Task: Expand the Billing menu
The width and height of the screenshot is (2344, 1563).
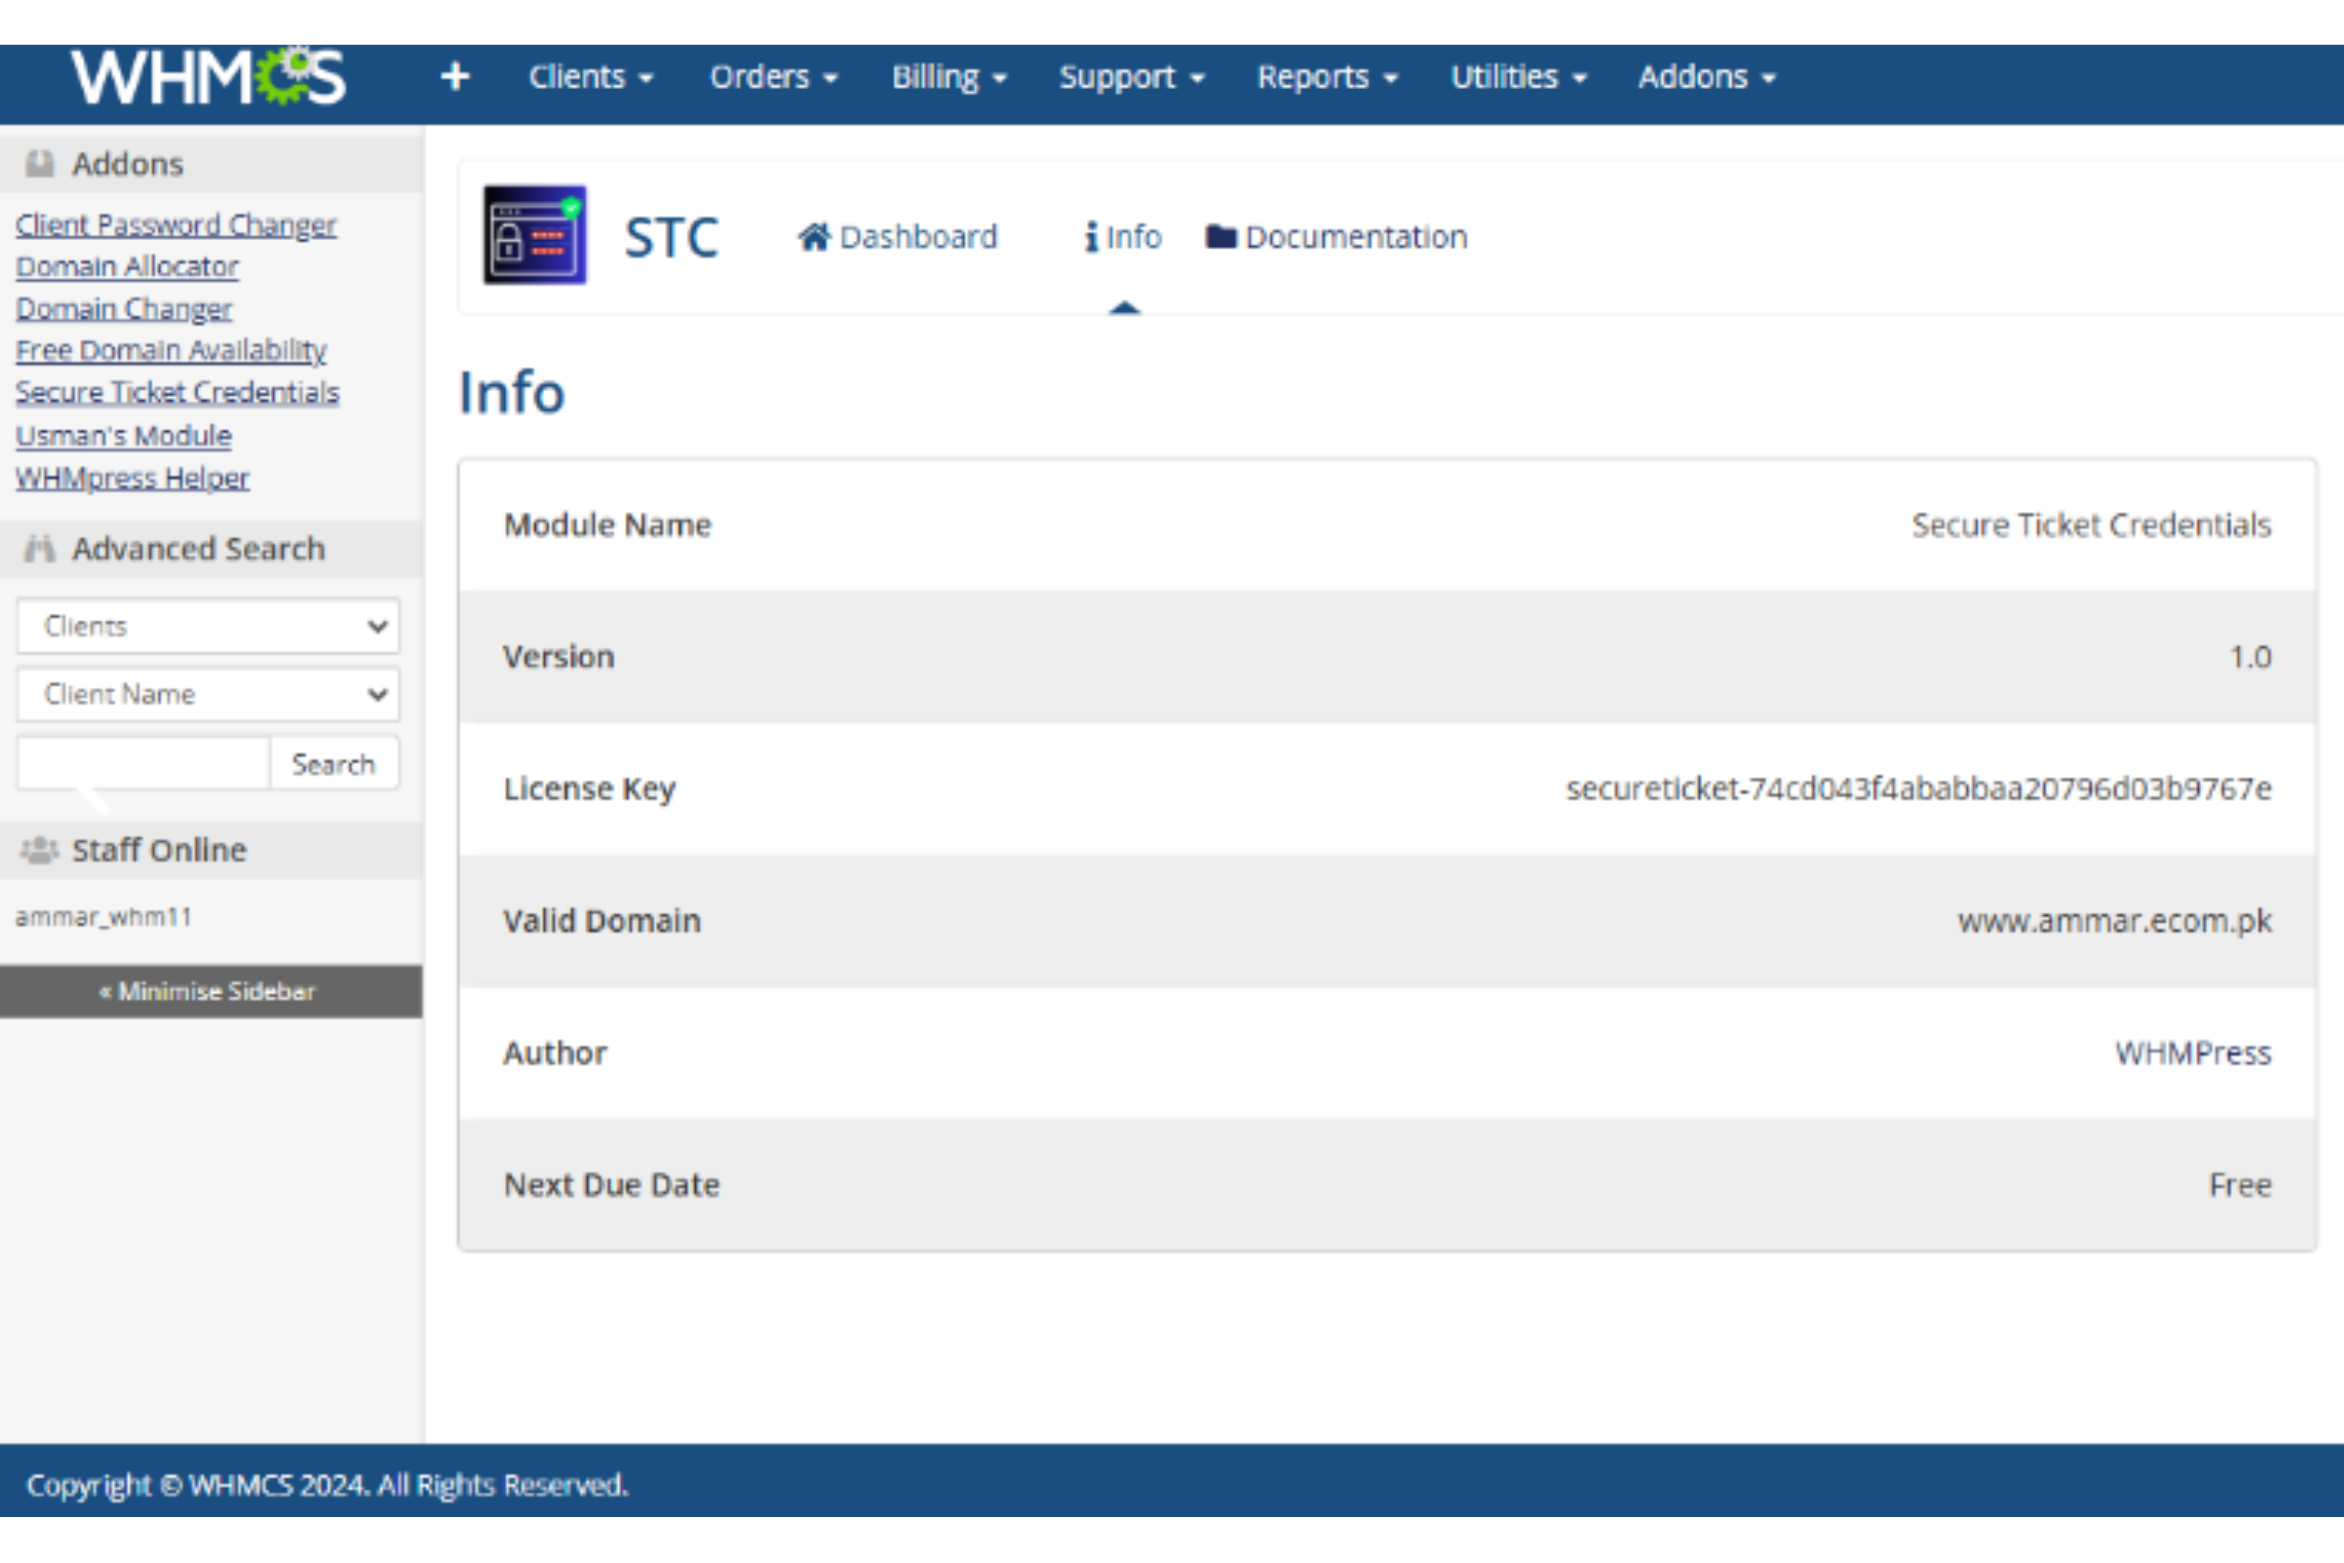Action: [948, 77]
